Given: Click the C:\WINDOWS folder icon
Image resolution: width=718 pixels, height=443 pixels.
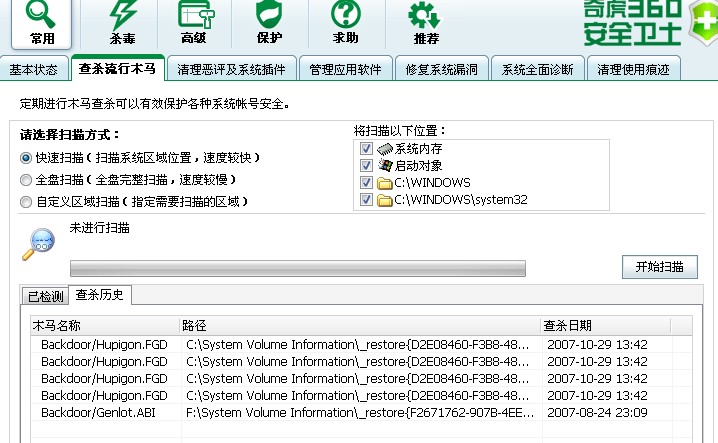Looking at the screenshot, I should [385, 183].
